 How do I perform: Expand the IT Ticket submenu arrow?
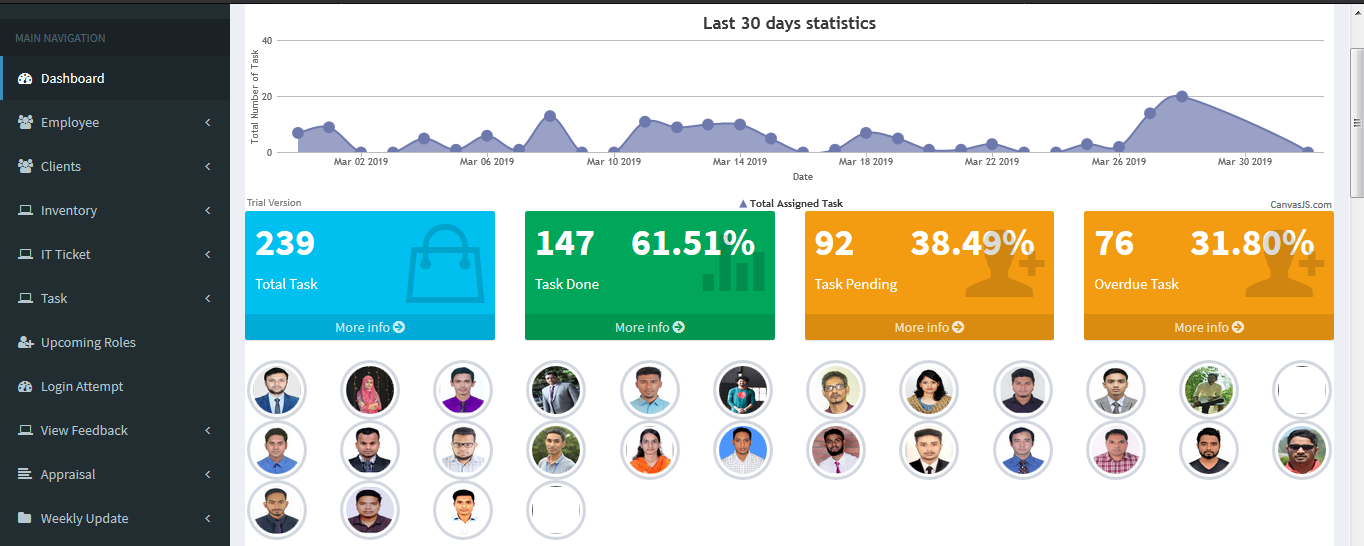coord(208,254)
